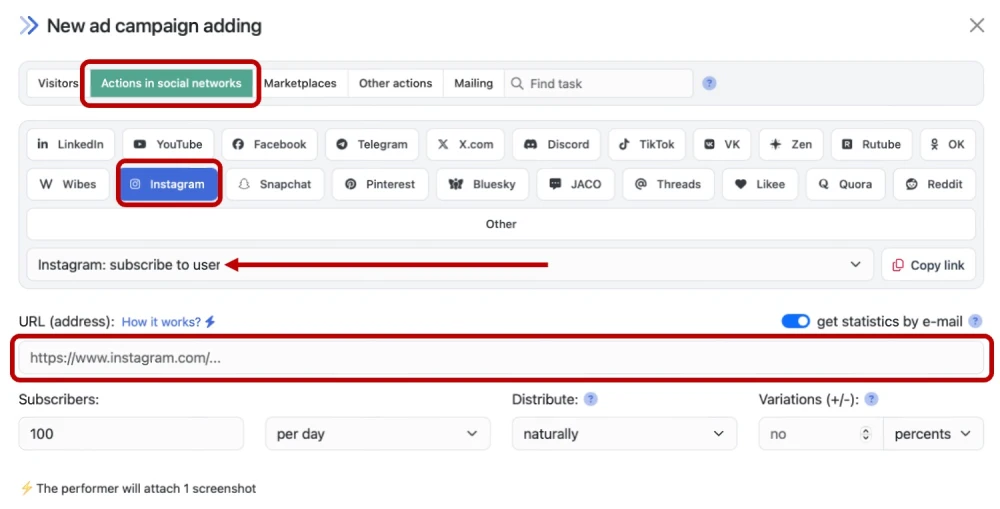This screenshot has width=1000, height=509.
Task: Pick the Bluesky network option
Action: pos(483,184)
